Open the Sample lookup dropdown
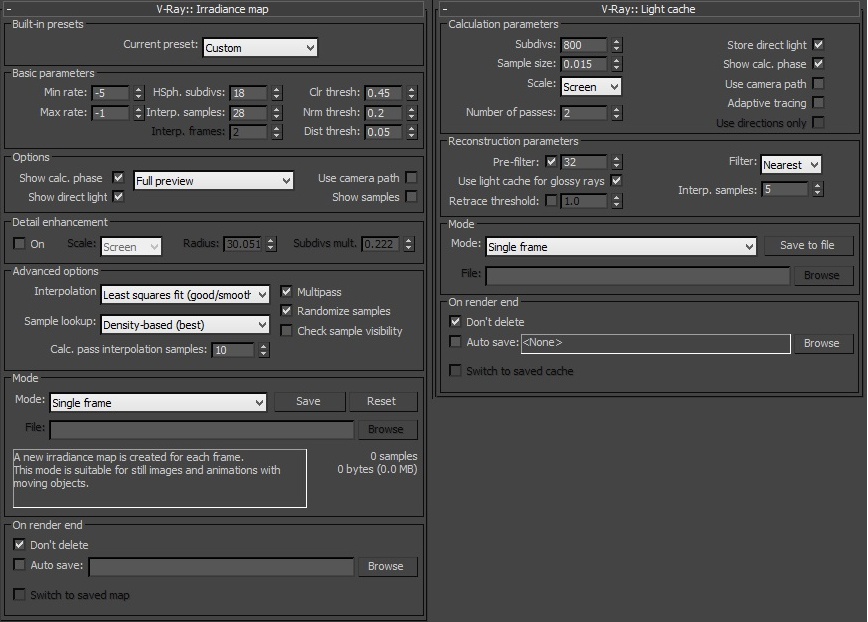The width and height of the screenshot is (868, 622). 185,325
